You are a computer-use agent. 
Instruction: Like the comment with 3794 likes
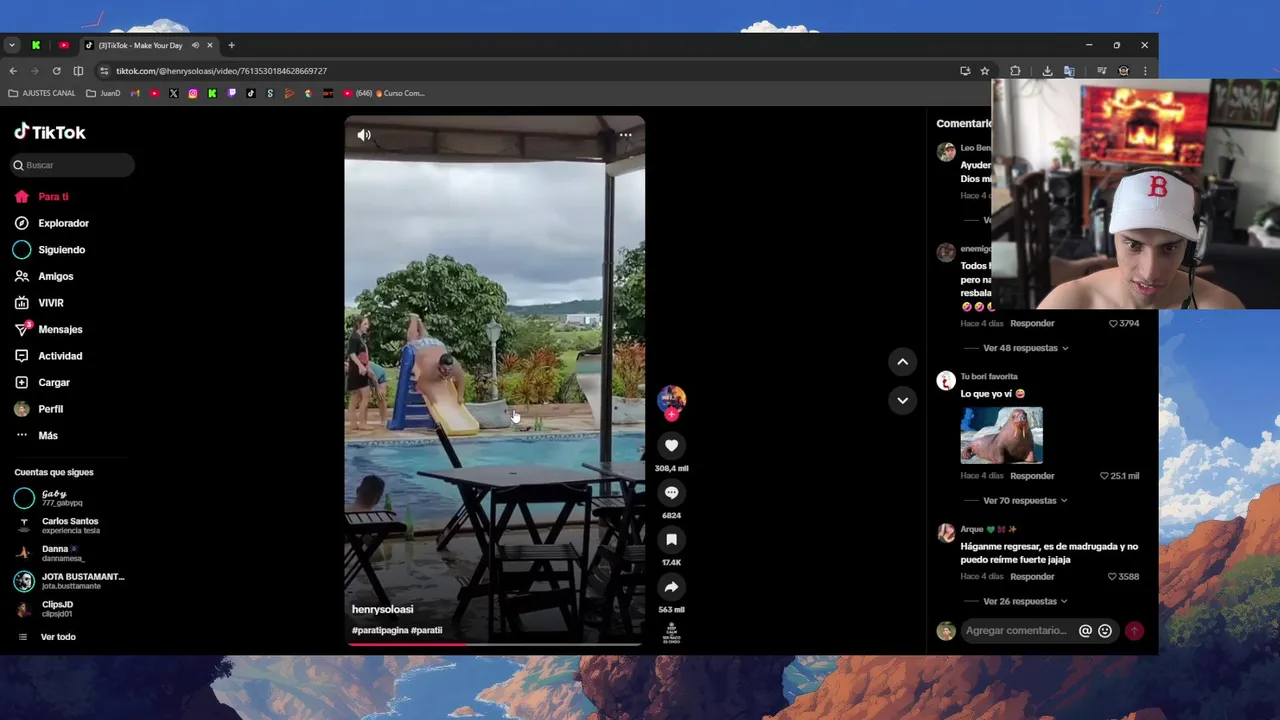(x=1113, y=324)
